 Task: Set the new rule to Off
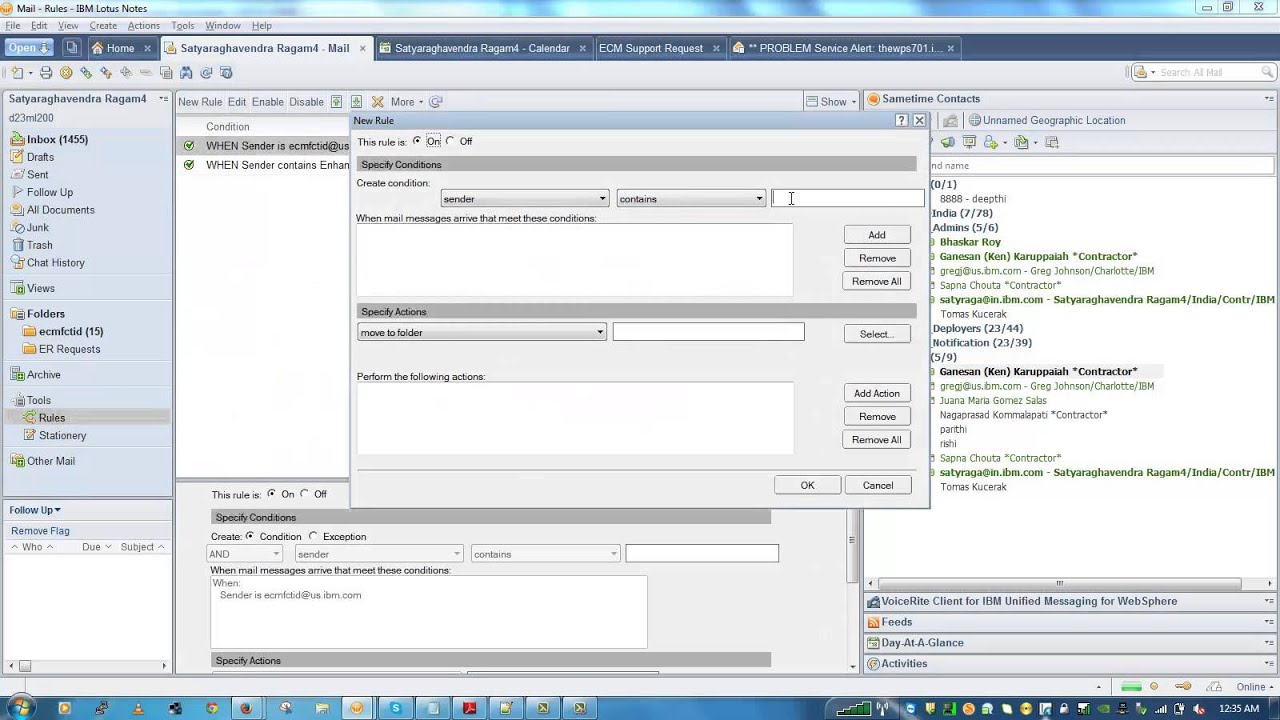pos(450,141)
